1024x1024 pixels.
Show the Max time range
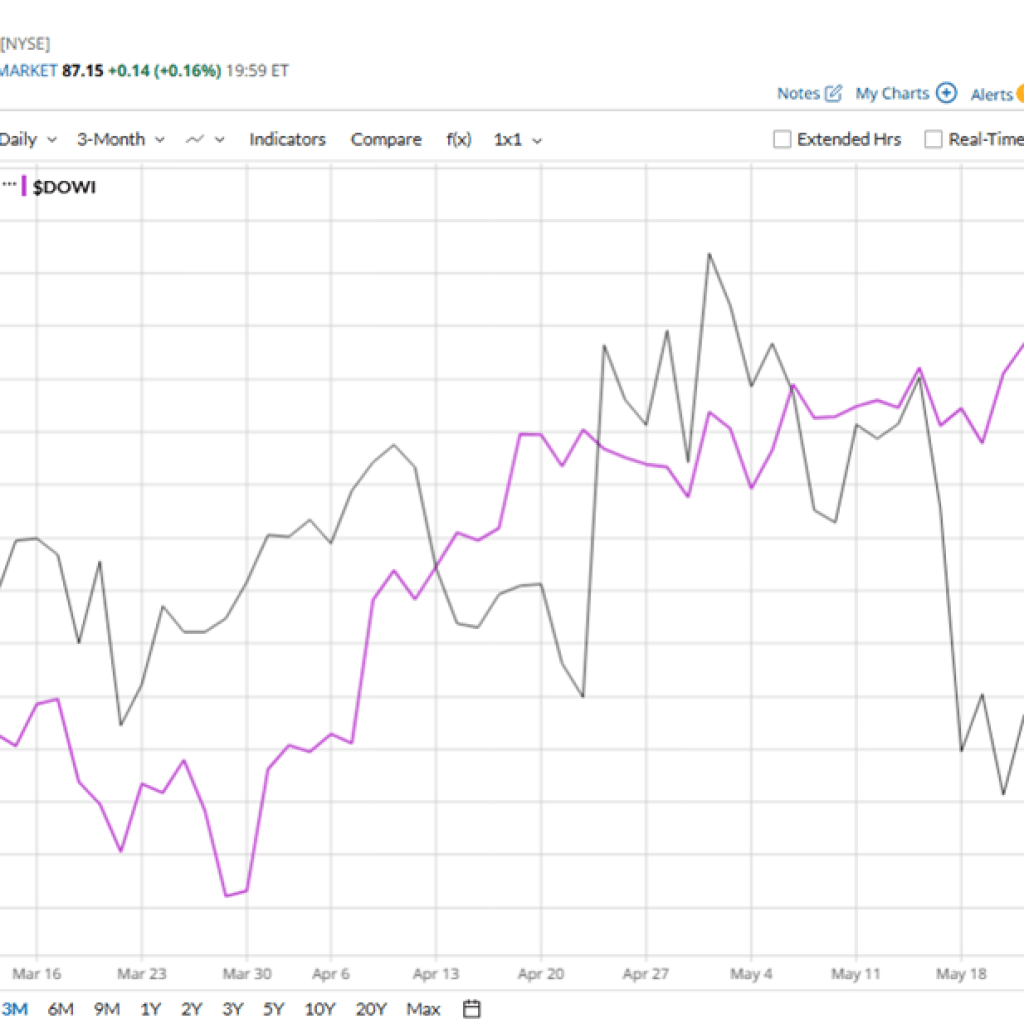[x=423, y=1009]
